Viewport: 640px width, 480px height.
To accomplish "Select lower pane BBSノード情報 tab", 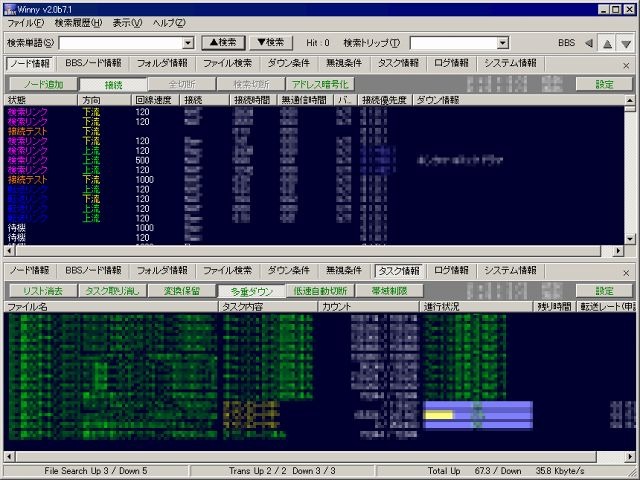I will point(93,270).
